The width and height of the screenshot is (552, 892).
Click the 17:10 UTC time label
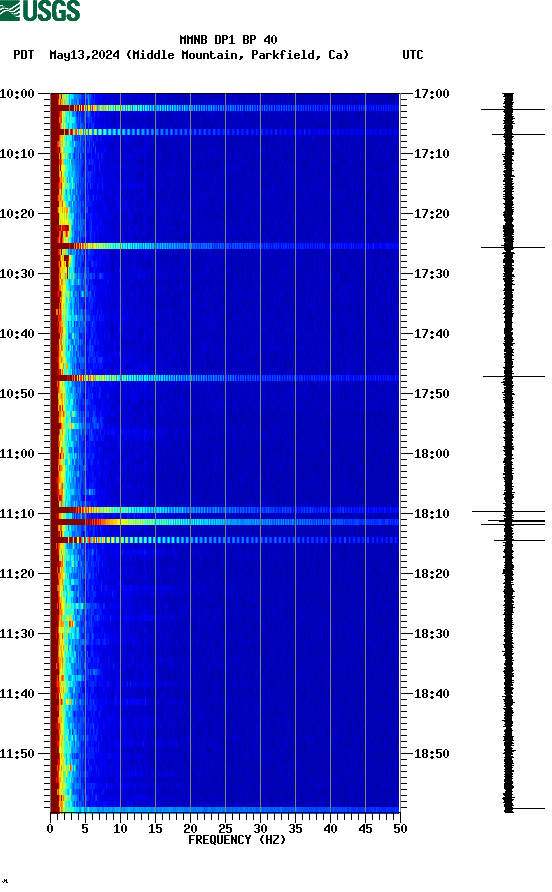[431, 154]
